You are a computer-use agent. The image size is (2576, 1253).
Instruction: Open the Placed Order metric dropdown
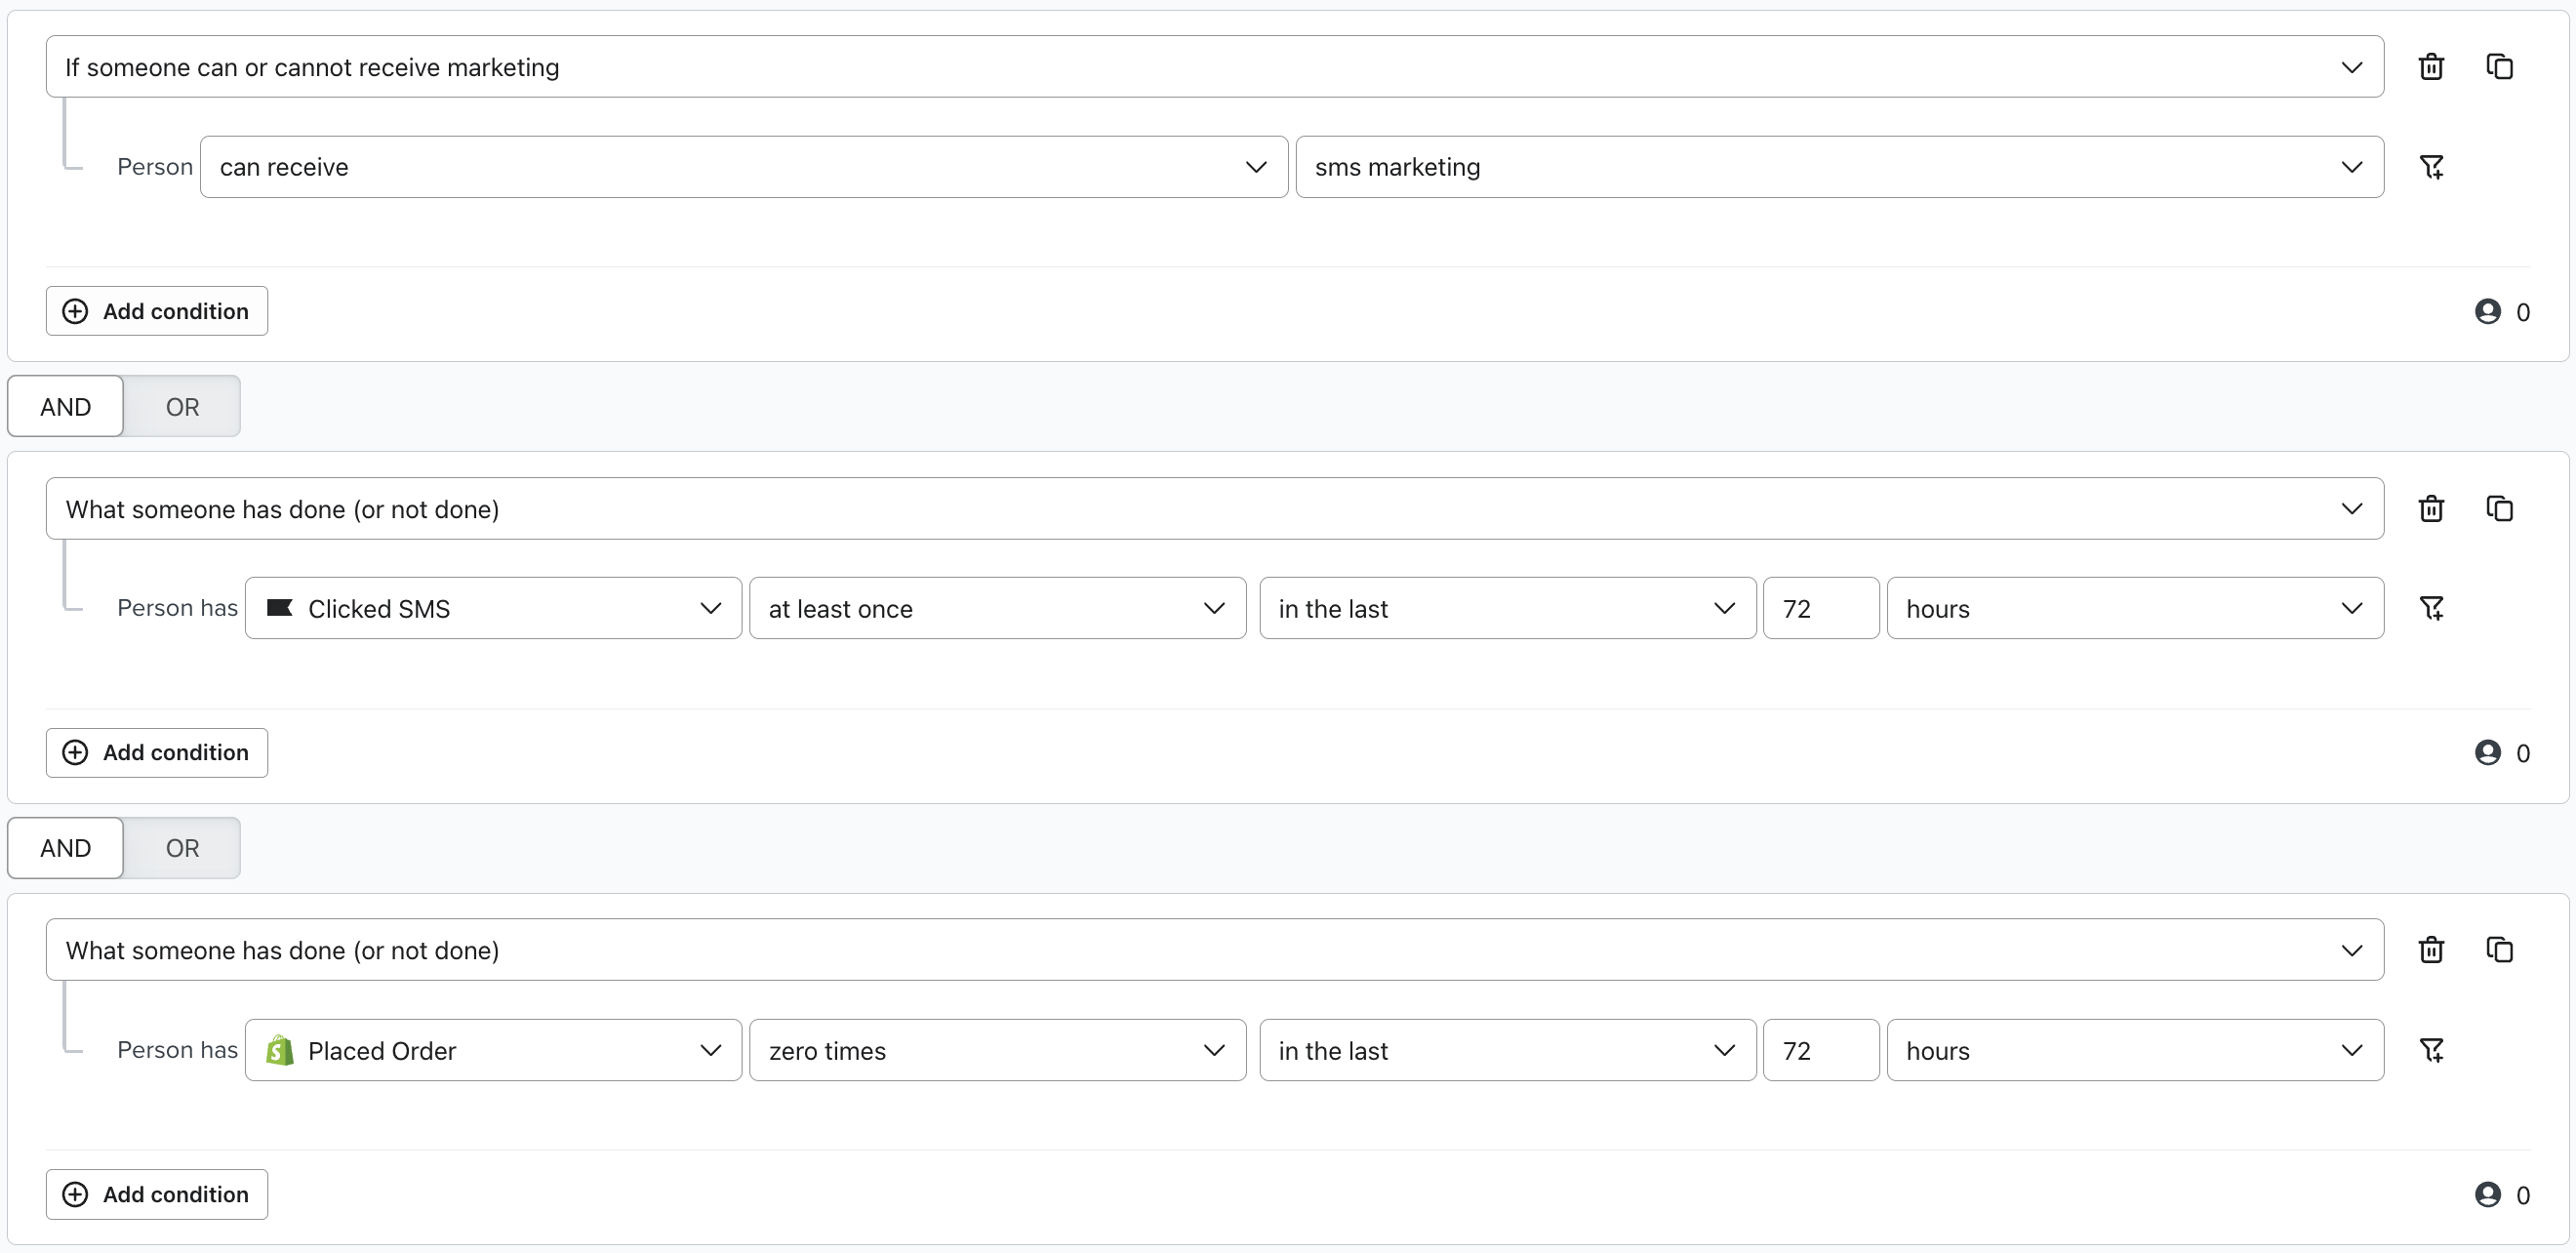point(493,1050)
